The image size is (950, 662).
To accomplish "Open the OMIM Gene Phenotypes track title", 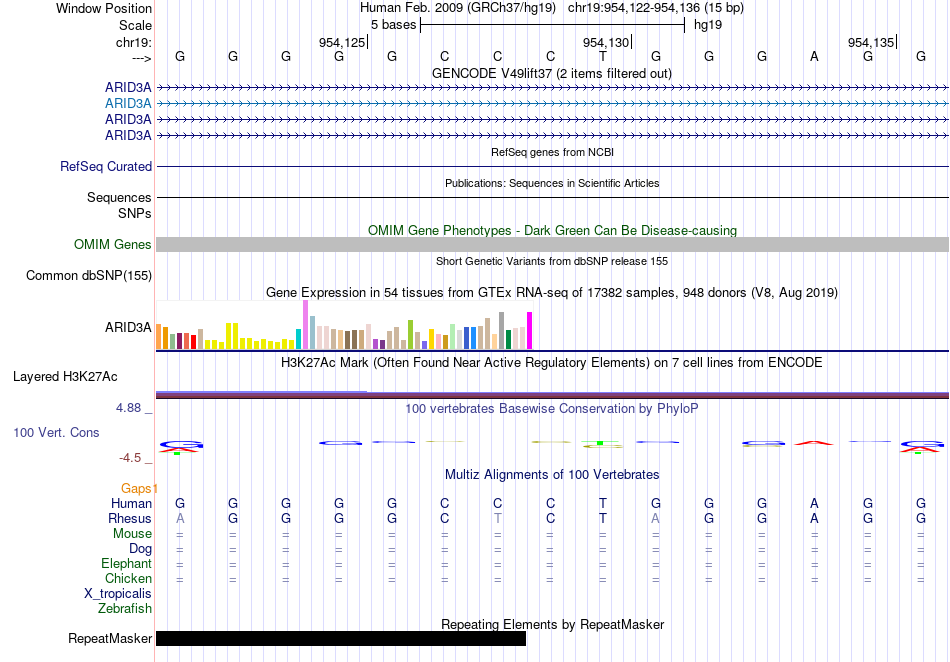I will (552, 230).
